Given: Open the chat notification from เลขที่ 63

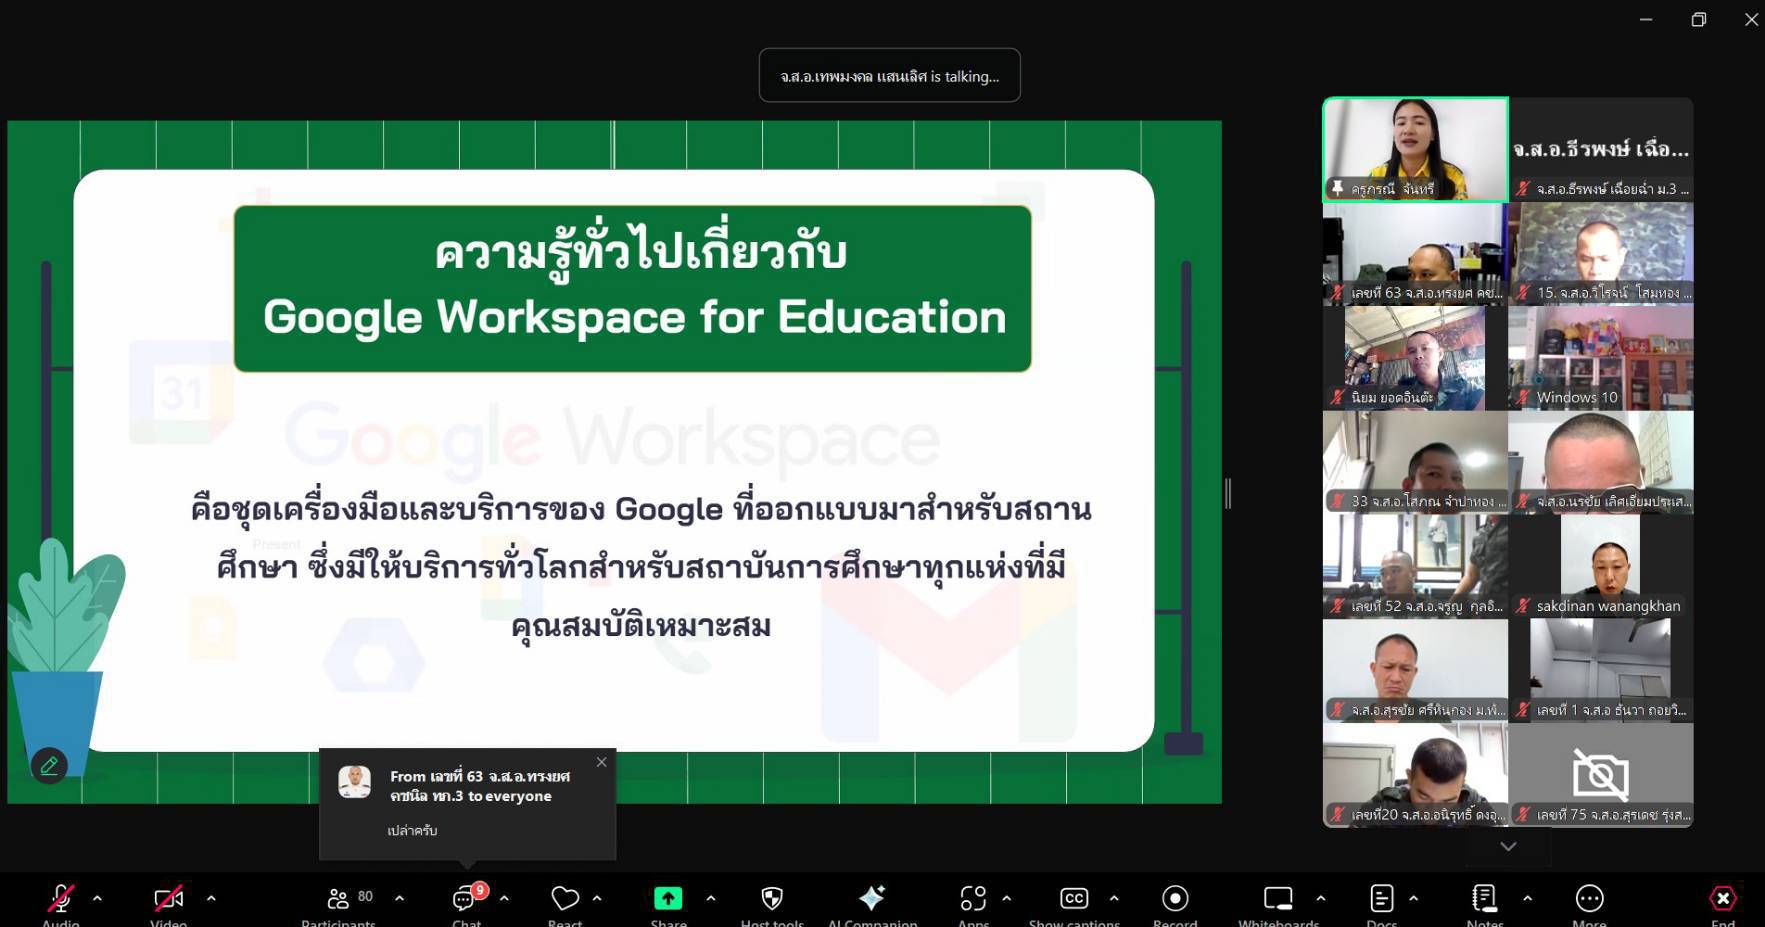Looking at the screenshot, I should [467, 803].
